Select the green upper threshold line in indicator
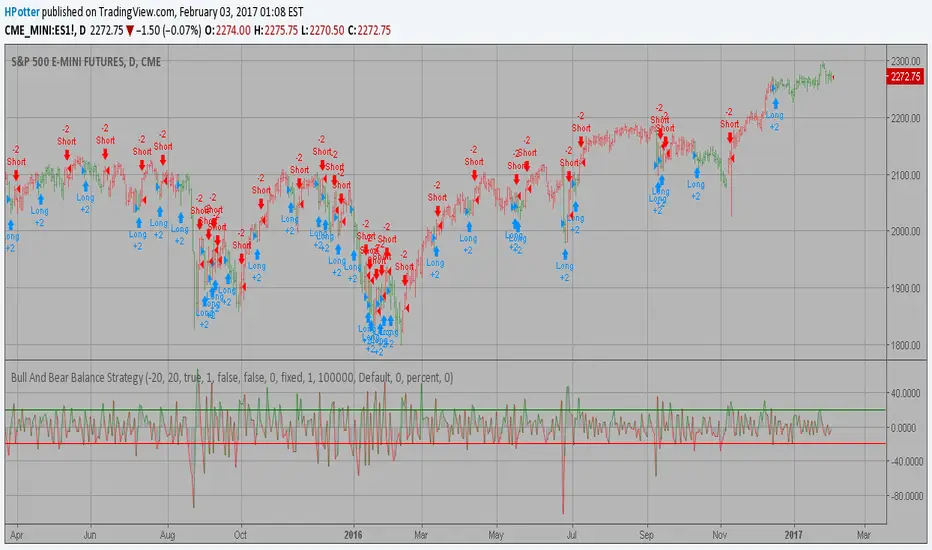The width and height of the screenshot is (932, 550). tap(445, 410)
